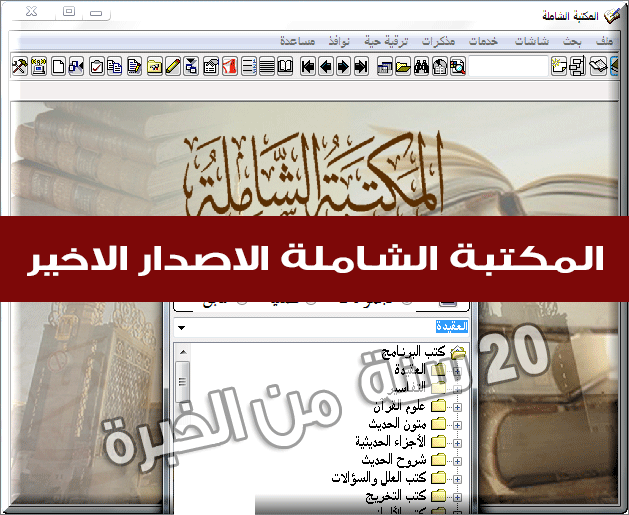Image resolution: width=629 pixels, height=515 pixels.
Task: Click the dense text lines icon
Action: point(267,66)
